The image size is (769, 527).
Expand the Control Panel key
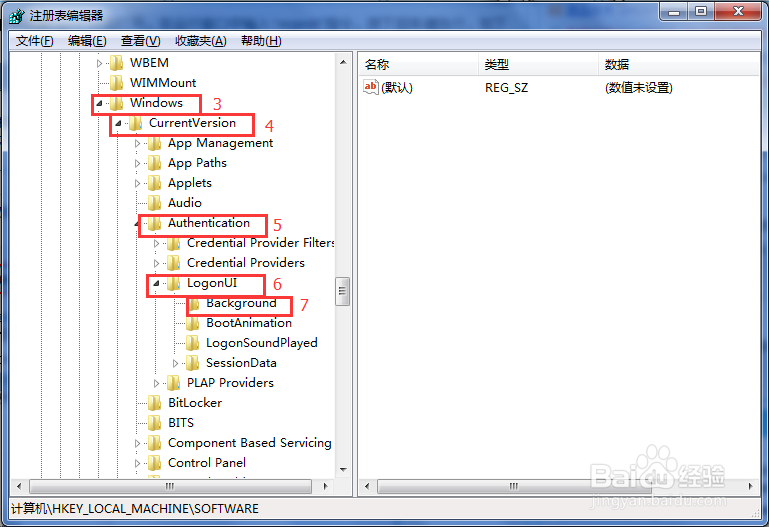[137, 463]
